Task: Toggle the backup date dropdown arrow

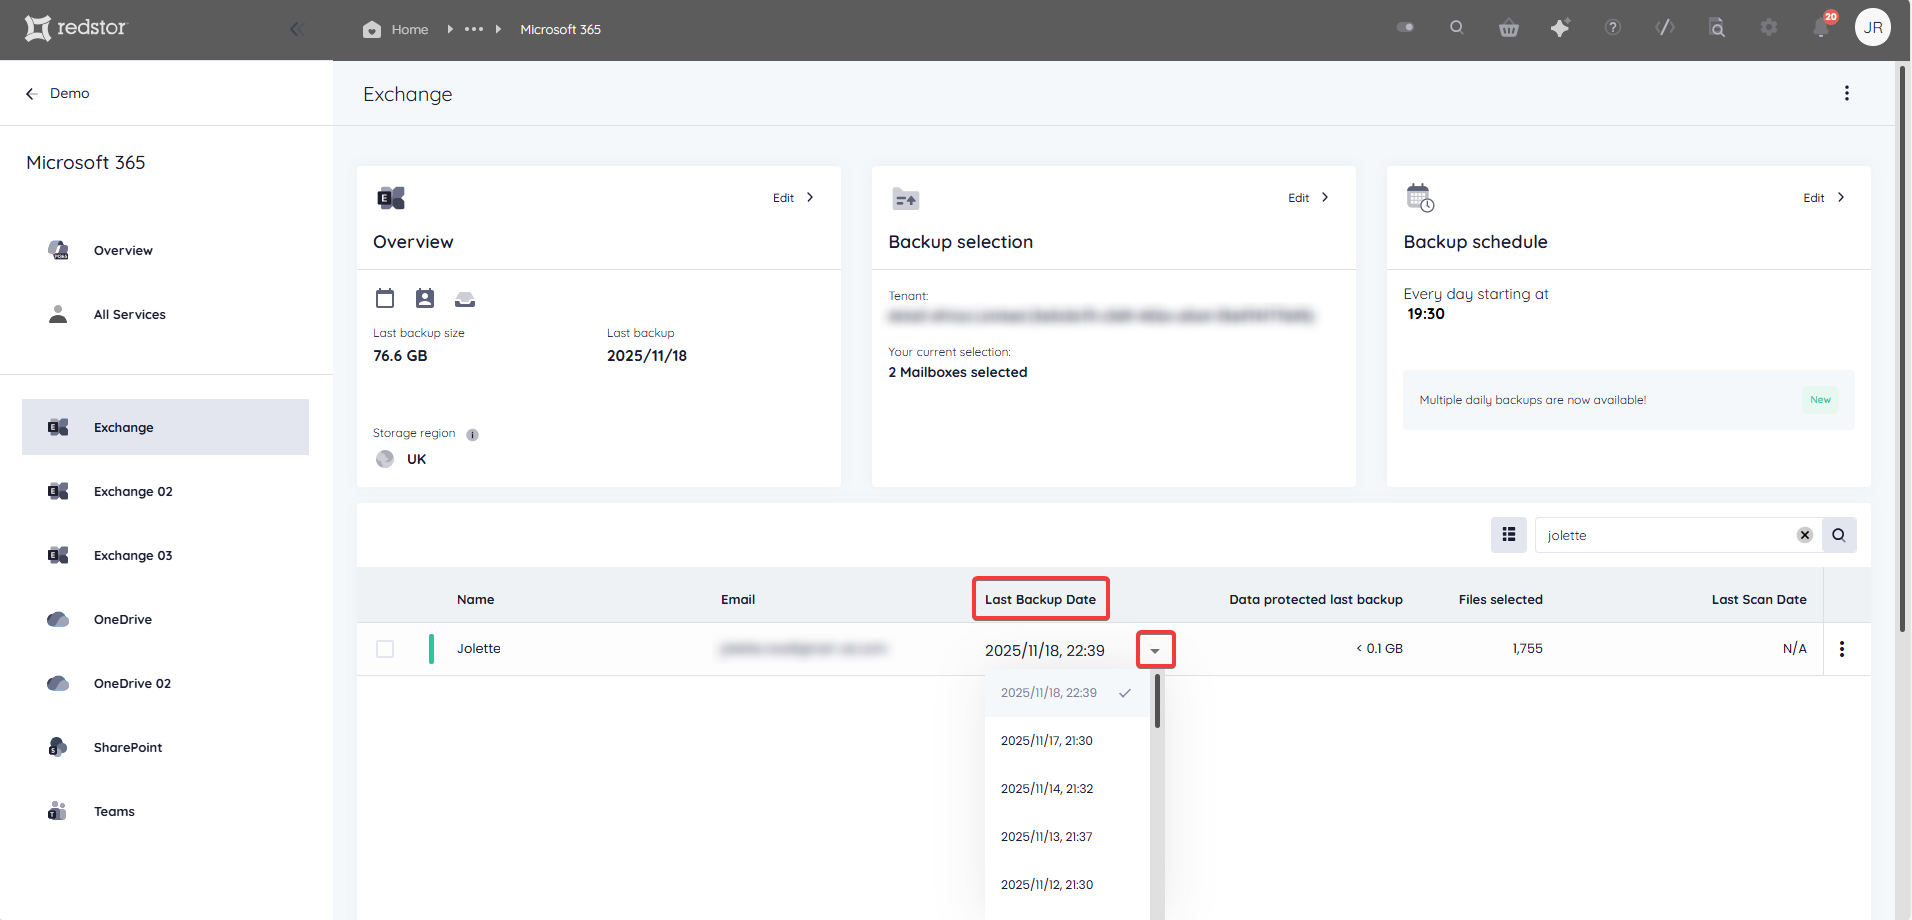Action: [1155, 651]
